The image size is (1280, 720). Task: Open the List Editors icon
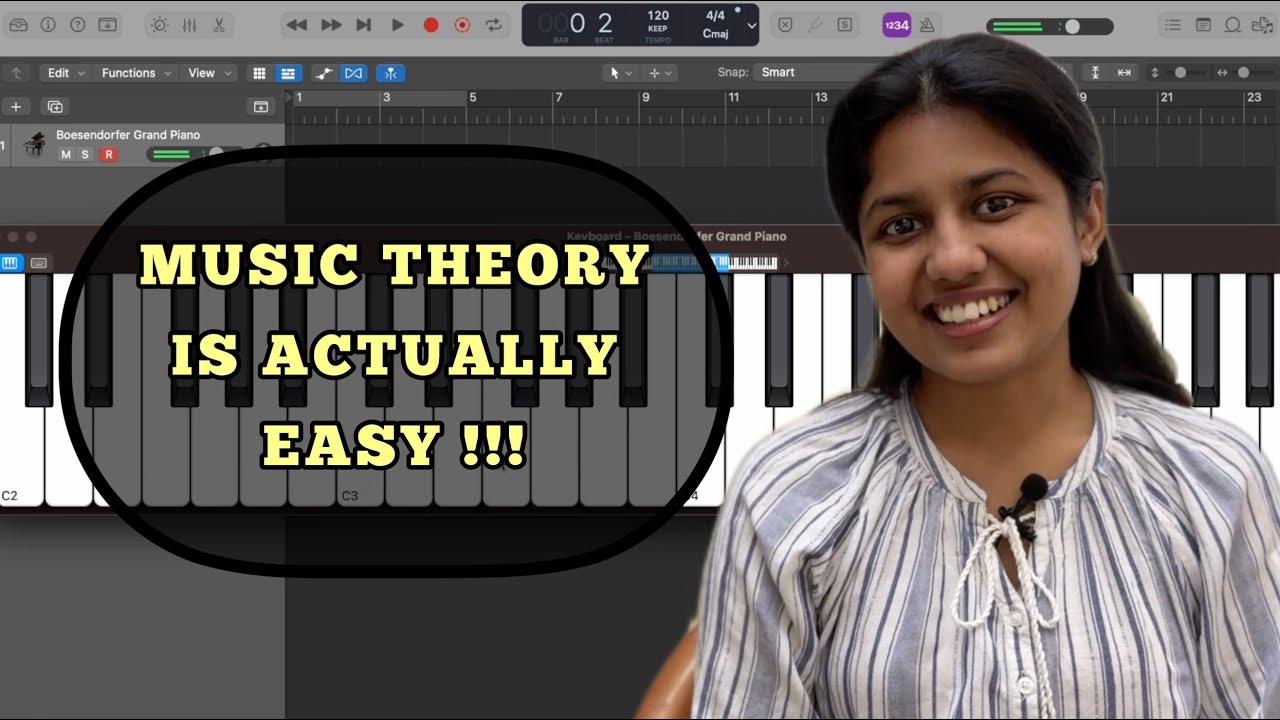click(x=1173, y=25)
